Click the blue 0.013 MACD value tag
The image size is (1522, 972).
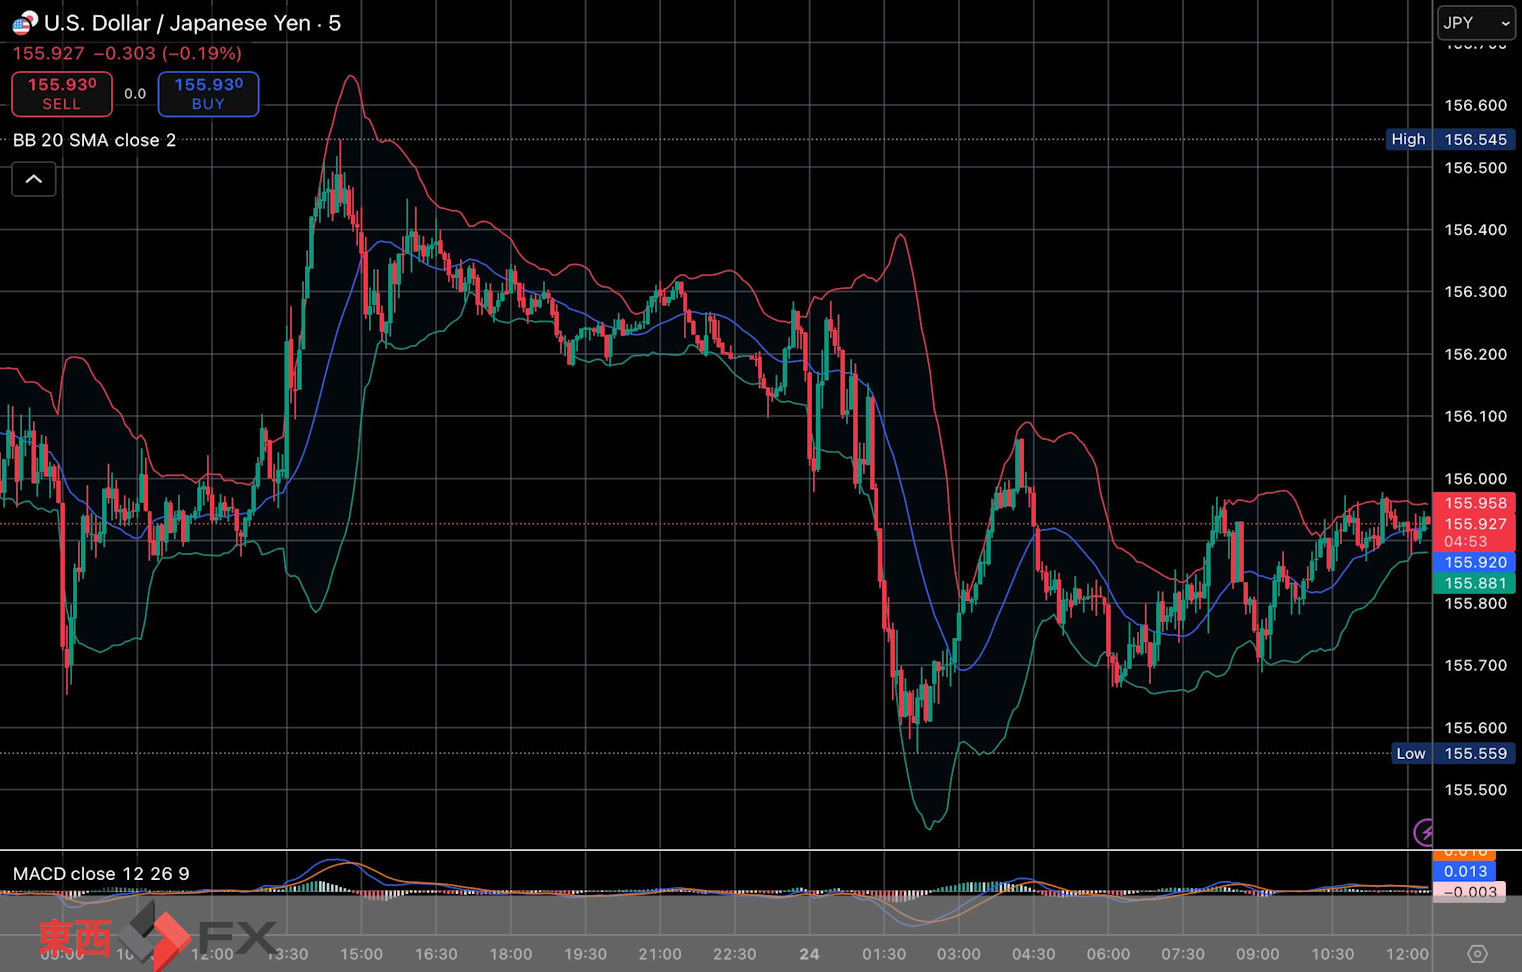(x=1464, y=871)
